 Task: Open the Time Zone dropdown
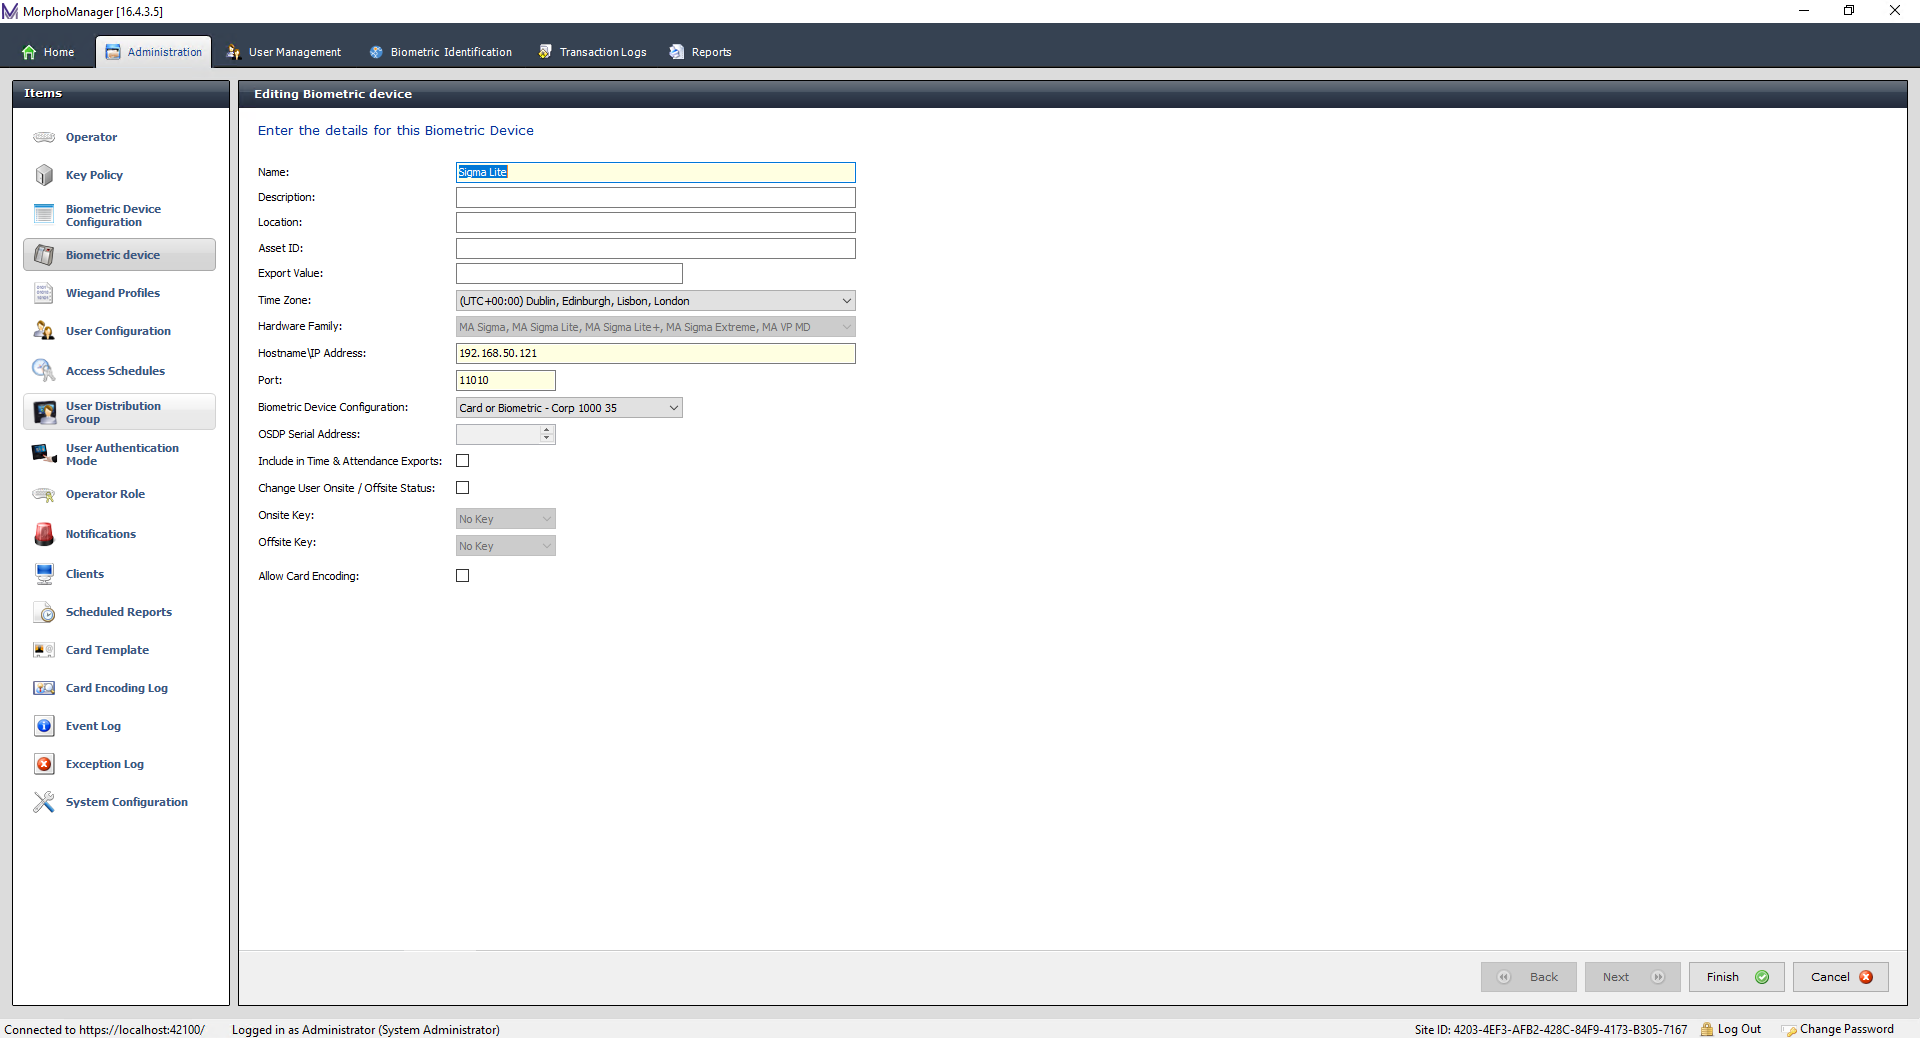[656, 301]
